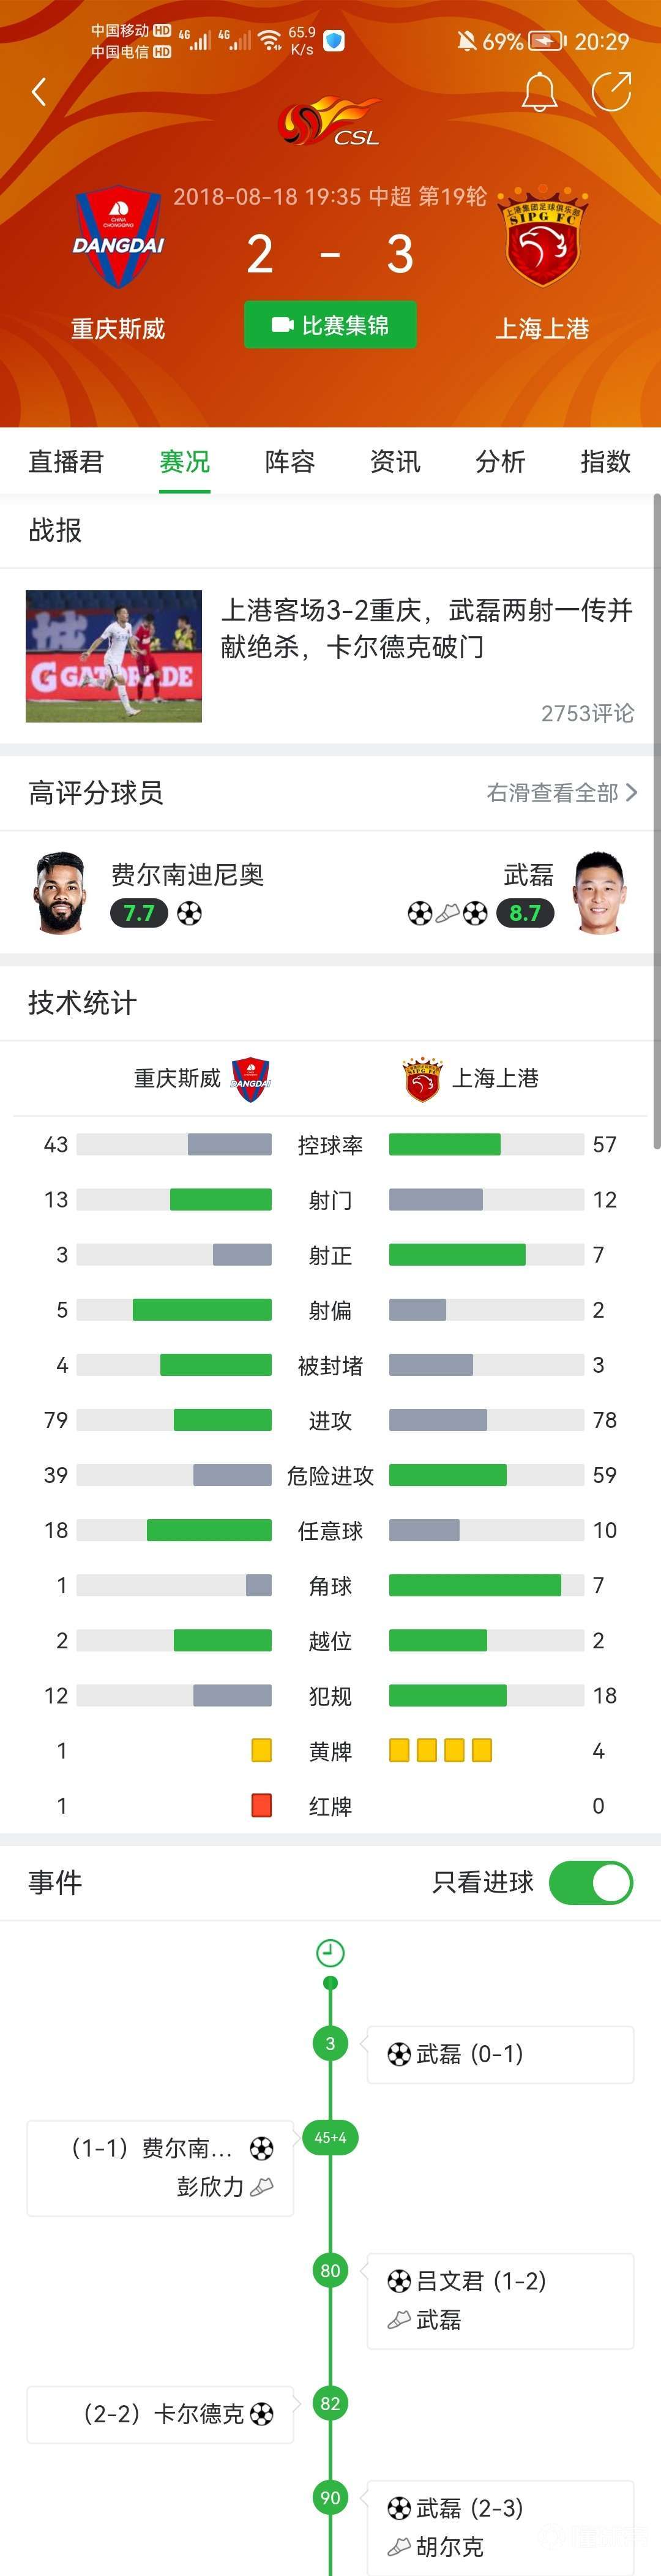The width and height of the screenshot is (661, 2576).
Task: Tap the 比赛集锦 highlights button
Action: tap(330, 324)
